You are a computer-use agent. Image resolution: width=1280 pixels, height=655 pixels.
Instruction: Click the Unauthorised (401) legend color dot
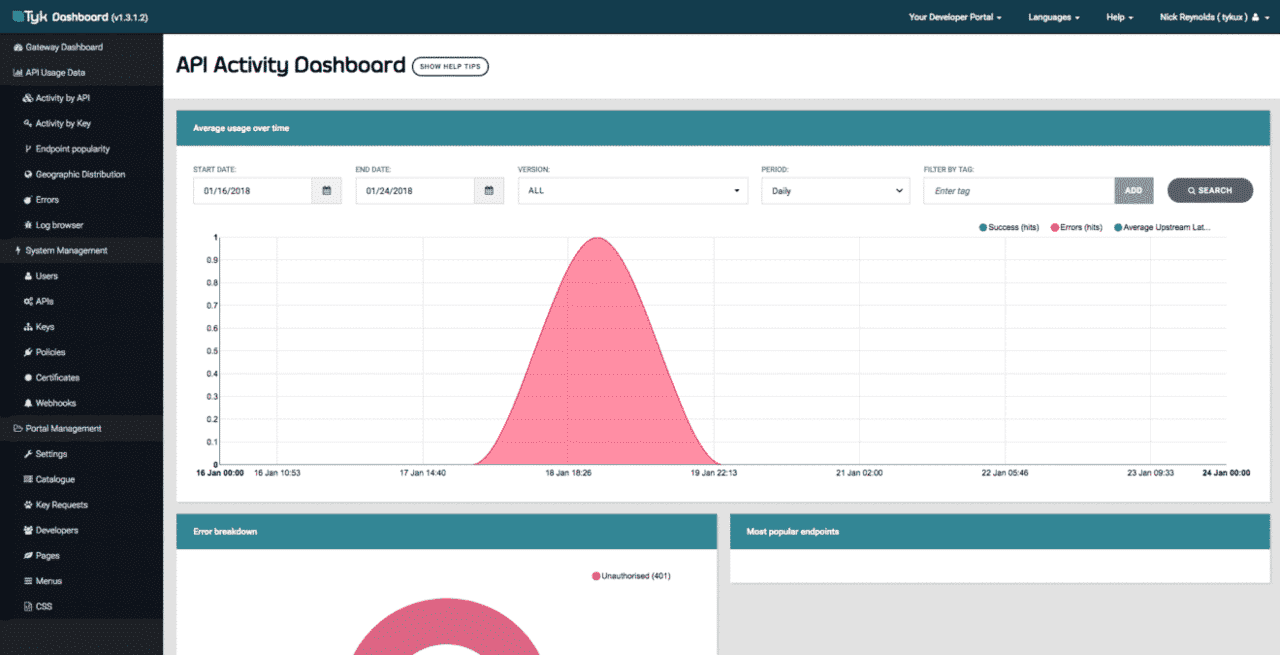(x=596, y=576)
